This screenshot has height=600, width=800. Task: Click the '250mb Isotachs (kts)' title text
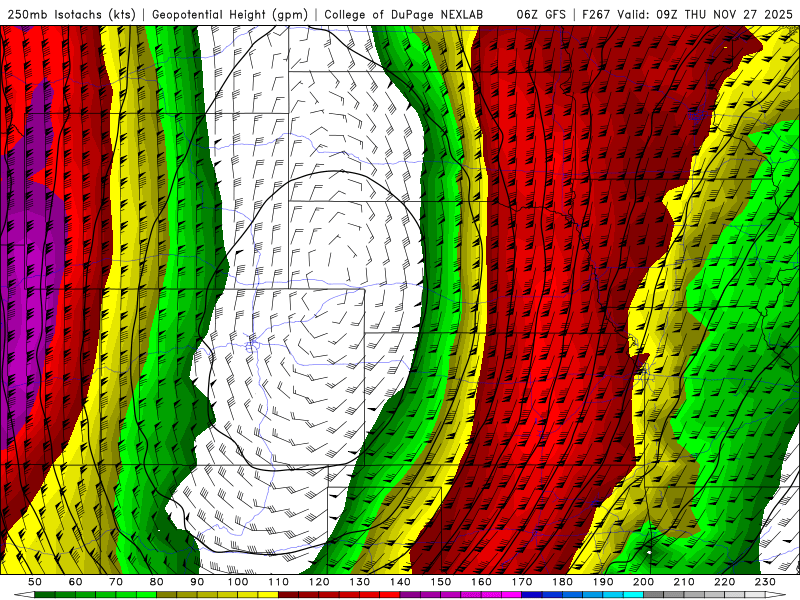pyautogui.click(x=71, y=14)
